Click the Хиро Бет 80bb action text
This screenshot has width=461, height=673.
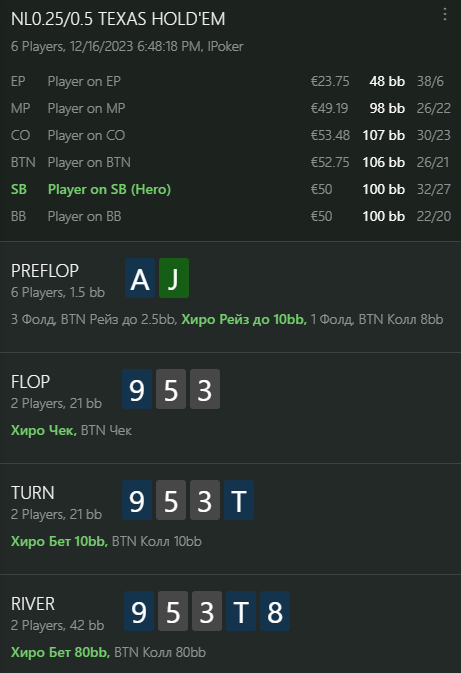tap(60, 652)
